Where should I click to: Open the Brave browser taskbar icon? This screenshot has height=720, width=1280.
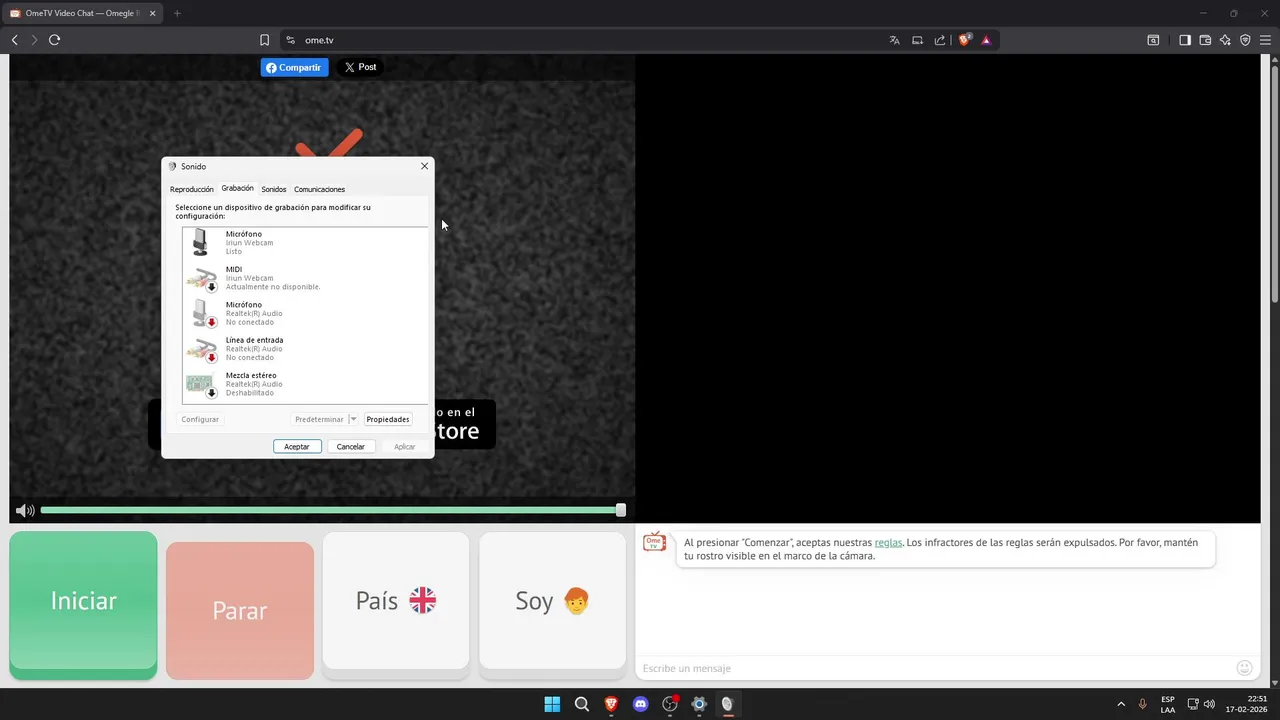click(611, 704)
